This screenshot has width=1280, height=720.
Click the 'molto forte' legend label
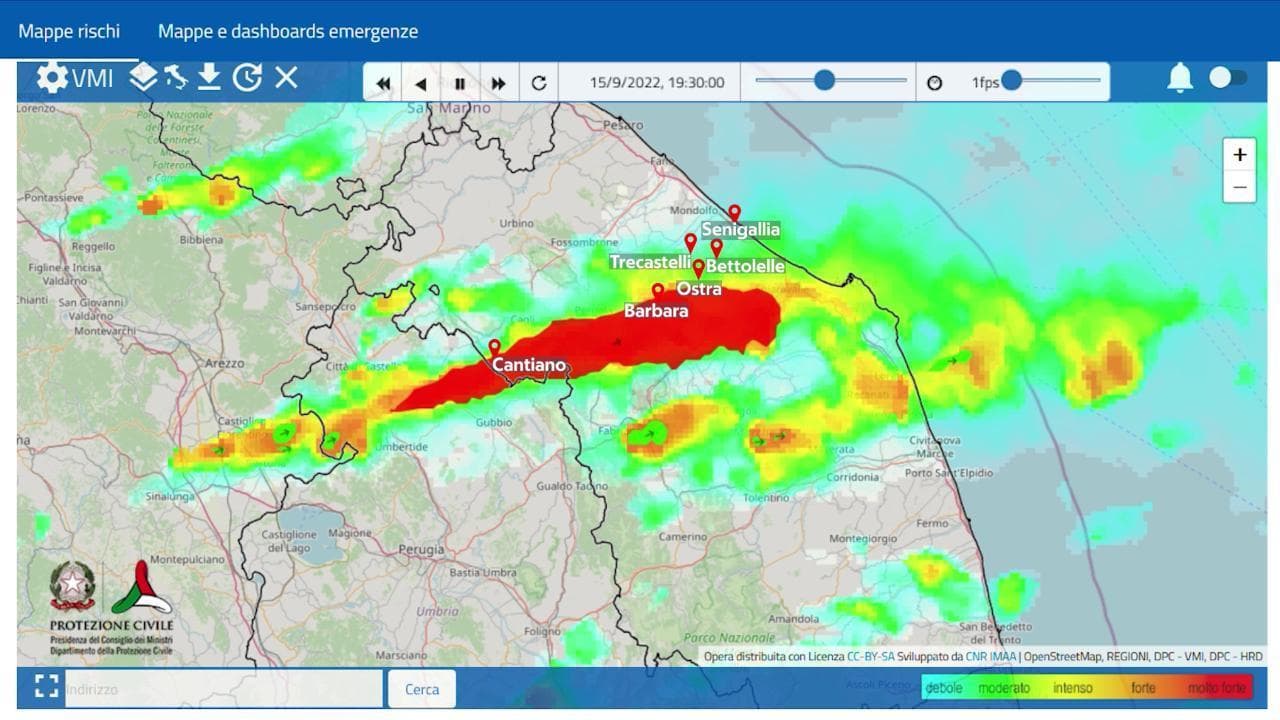point(1217,688)
